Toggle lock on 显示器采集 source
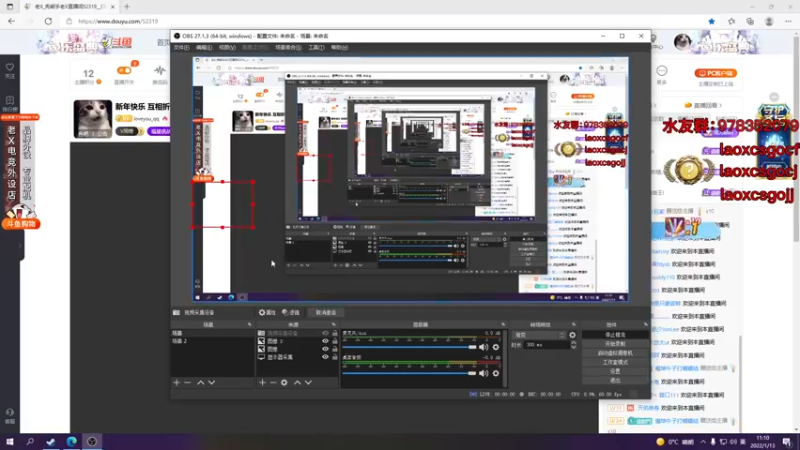 pos(335,357)
